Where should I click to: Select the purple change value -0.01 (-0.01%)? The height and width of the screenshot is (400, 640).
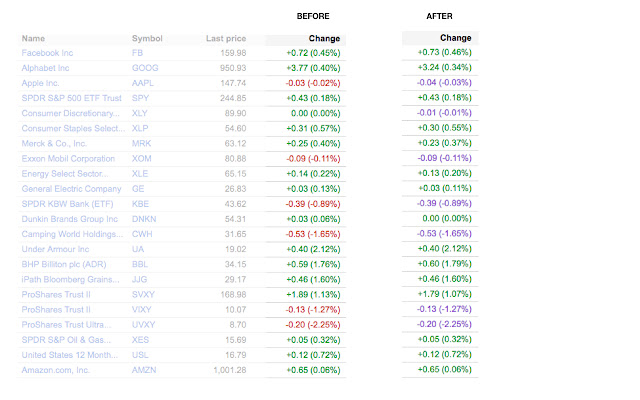(444, 113)
